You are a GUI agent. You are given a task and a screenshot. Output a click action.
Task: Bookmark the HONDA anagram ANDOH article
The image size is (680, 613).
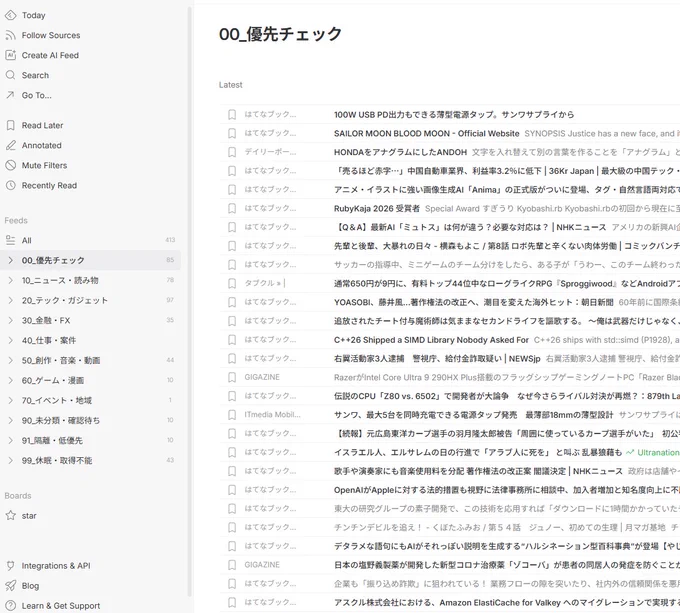[232, 152]
